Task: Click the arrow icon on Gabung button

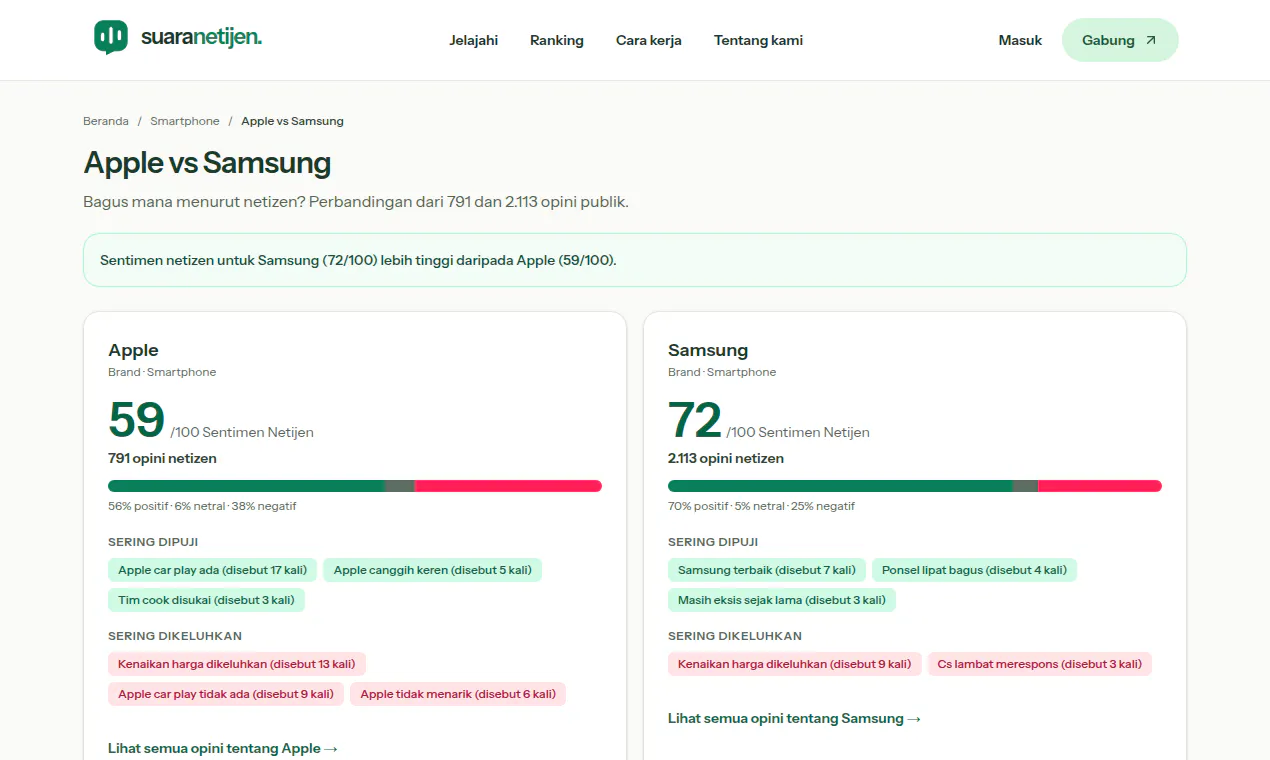Action: (1151, 40)
